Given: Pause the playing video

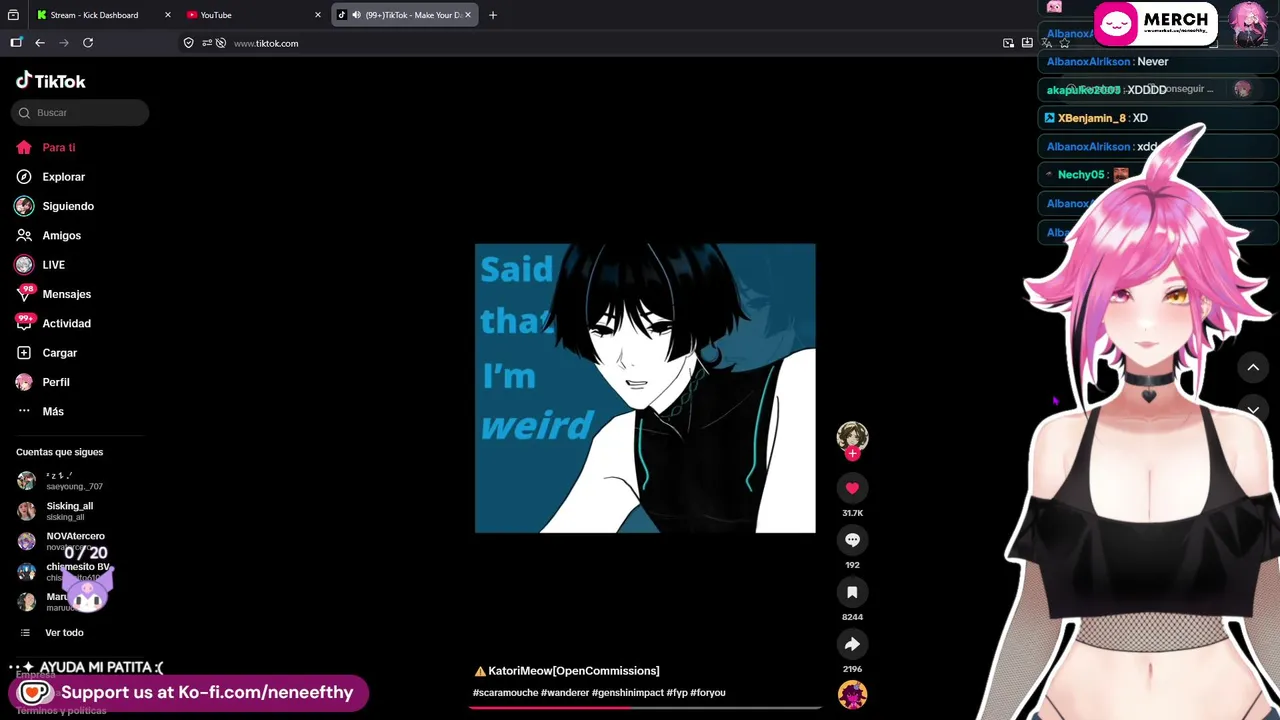Looking at the screenshot, I should click(645, 388).
